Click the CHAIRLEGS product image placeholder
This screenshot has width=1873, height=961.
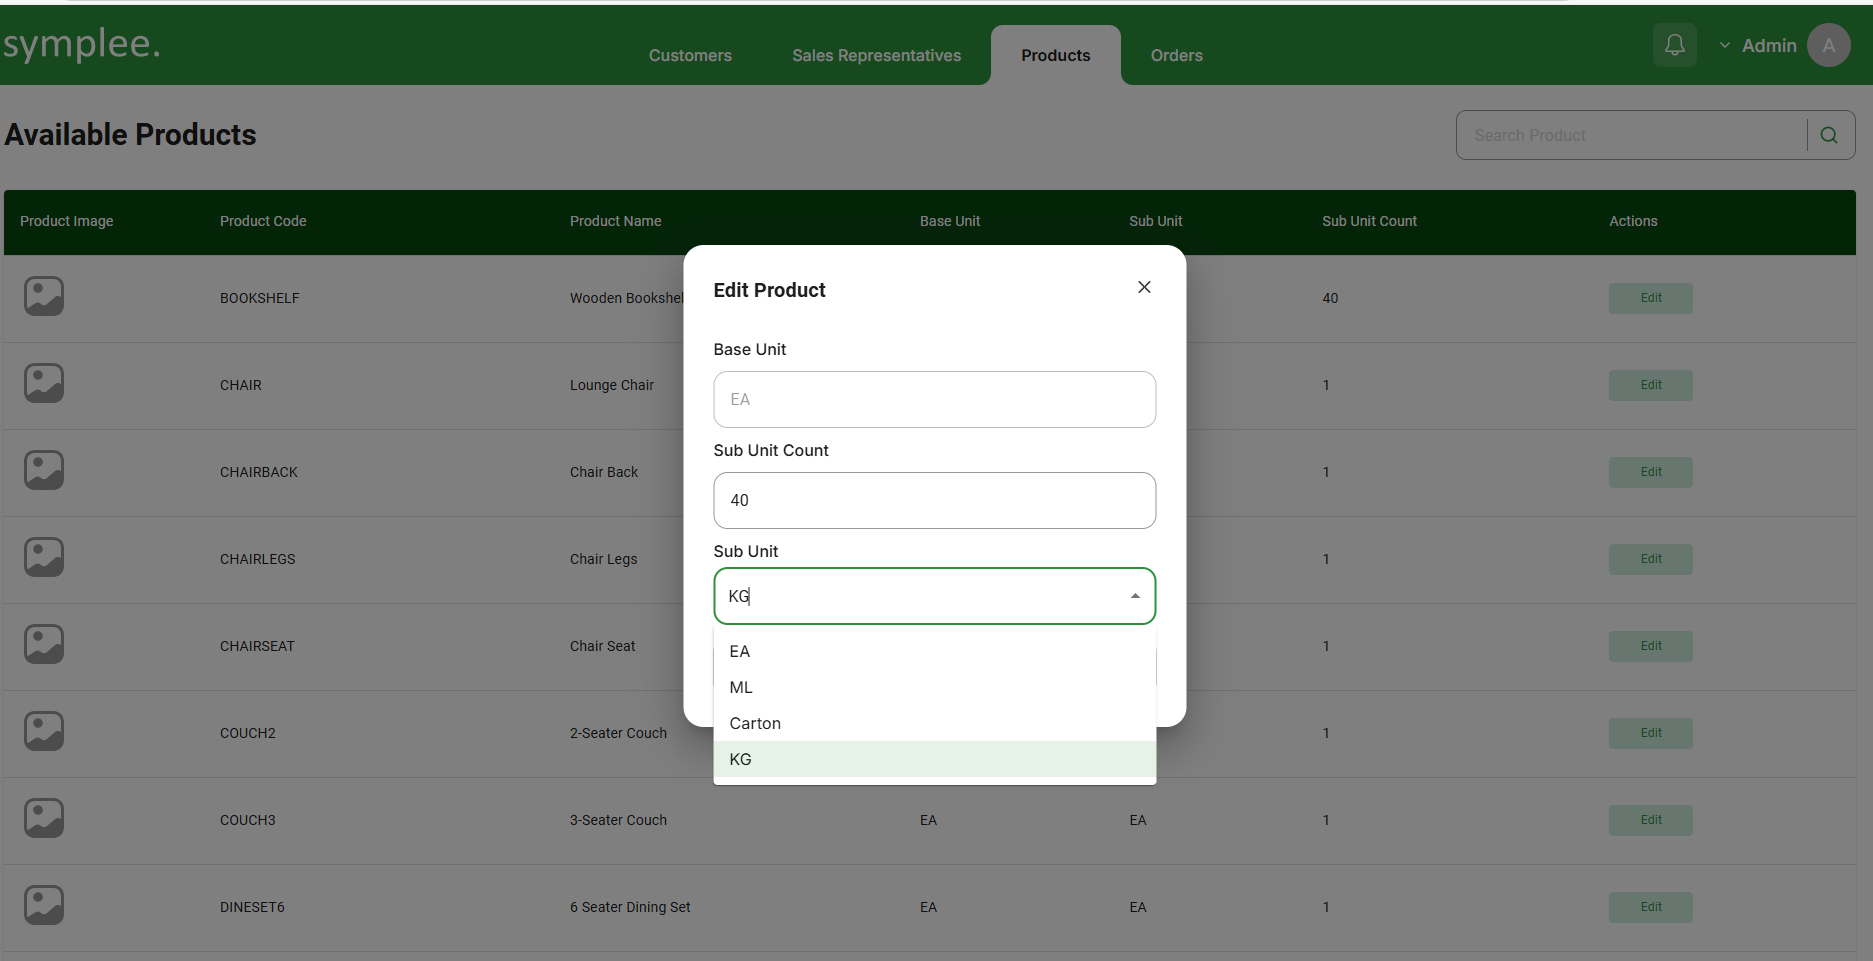tap(44, 558)
